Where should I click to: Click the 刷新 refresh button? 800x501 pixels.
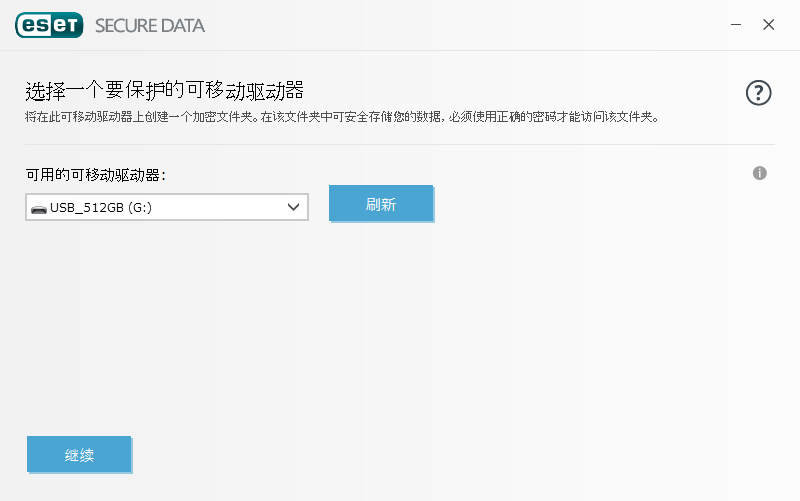381,204
